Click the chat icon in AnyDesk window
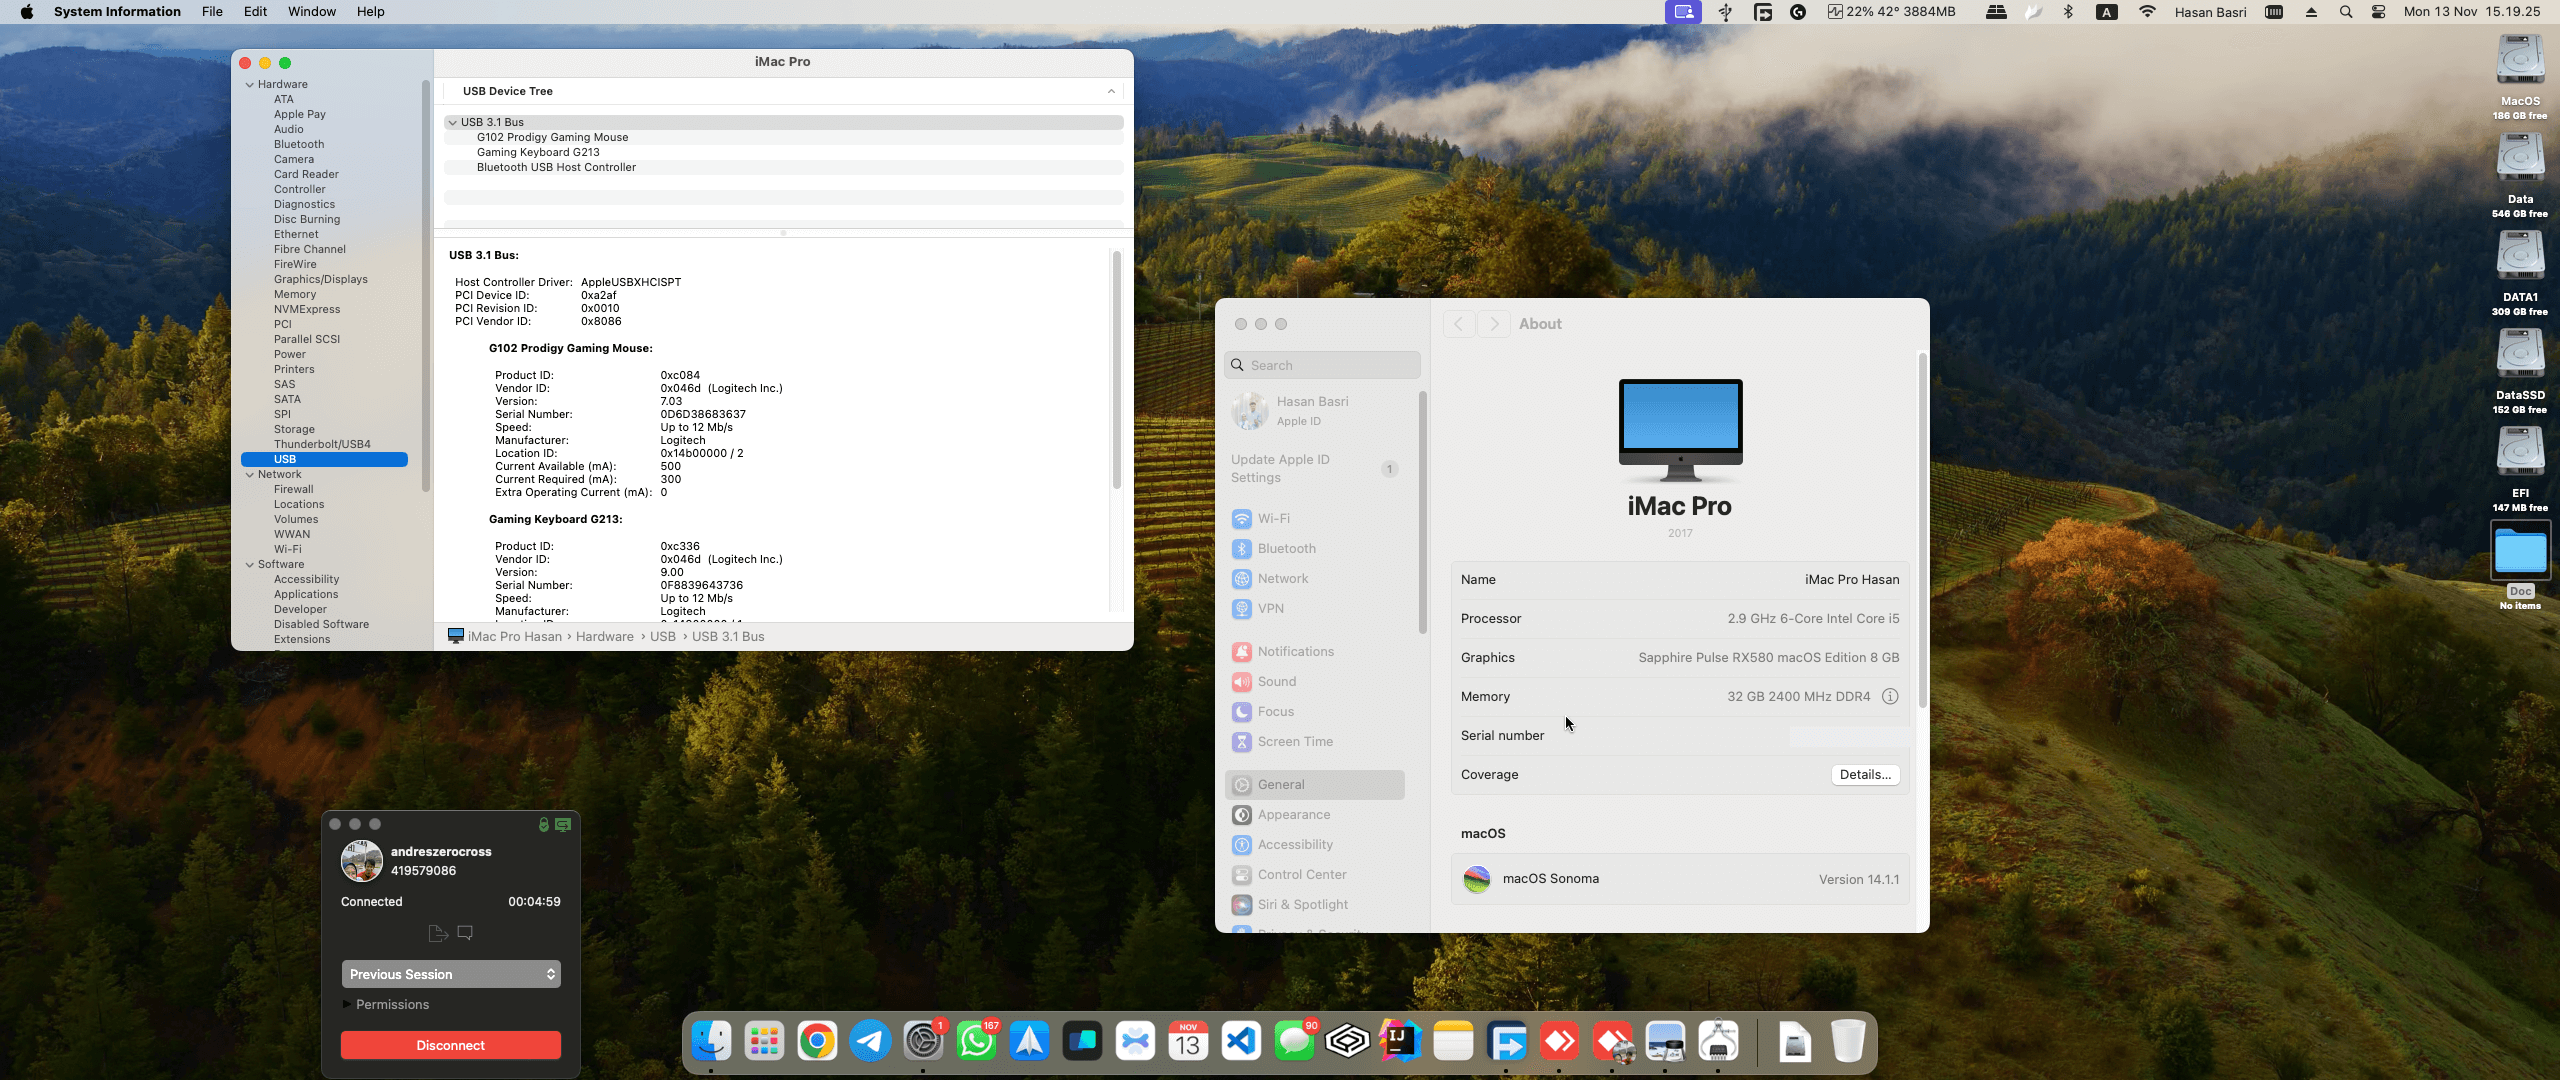Viewport: 2560px width, 1080px height. [465, 933]
